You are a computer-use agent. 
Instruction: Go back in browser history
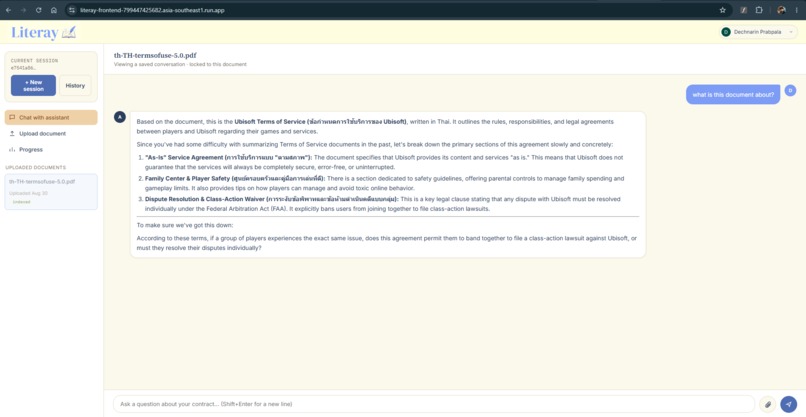tap(8, 10)
